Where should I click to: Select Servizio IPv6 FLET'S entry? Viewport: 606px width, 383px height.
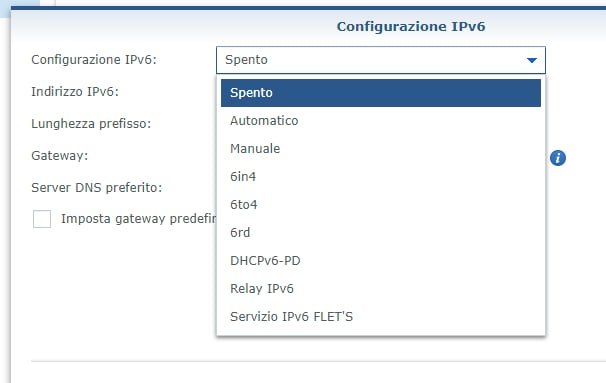tap(381, 317)
